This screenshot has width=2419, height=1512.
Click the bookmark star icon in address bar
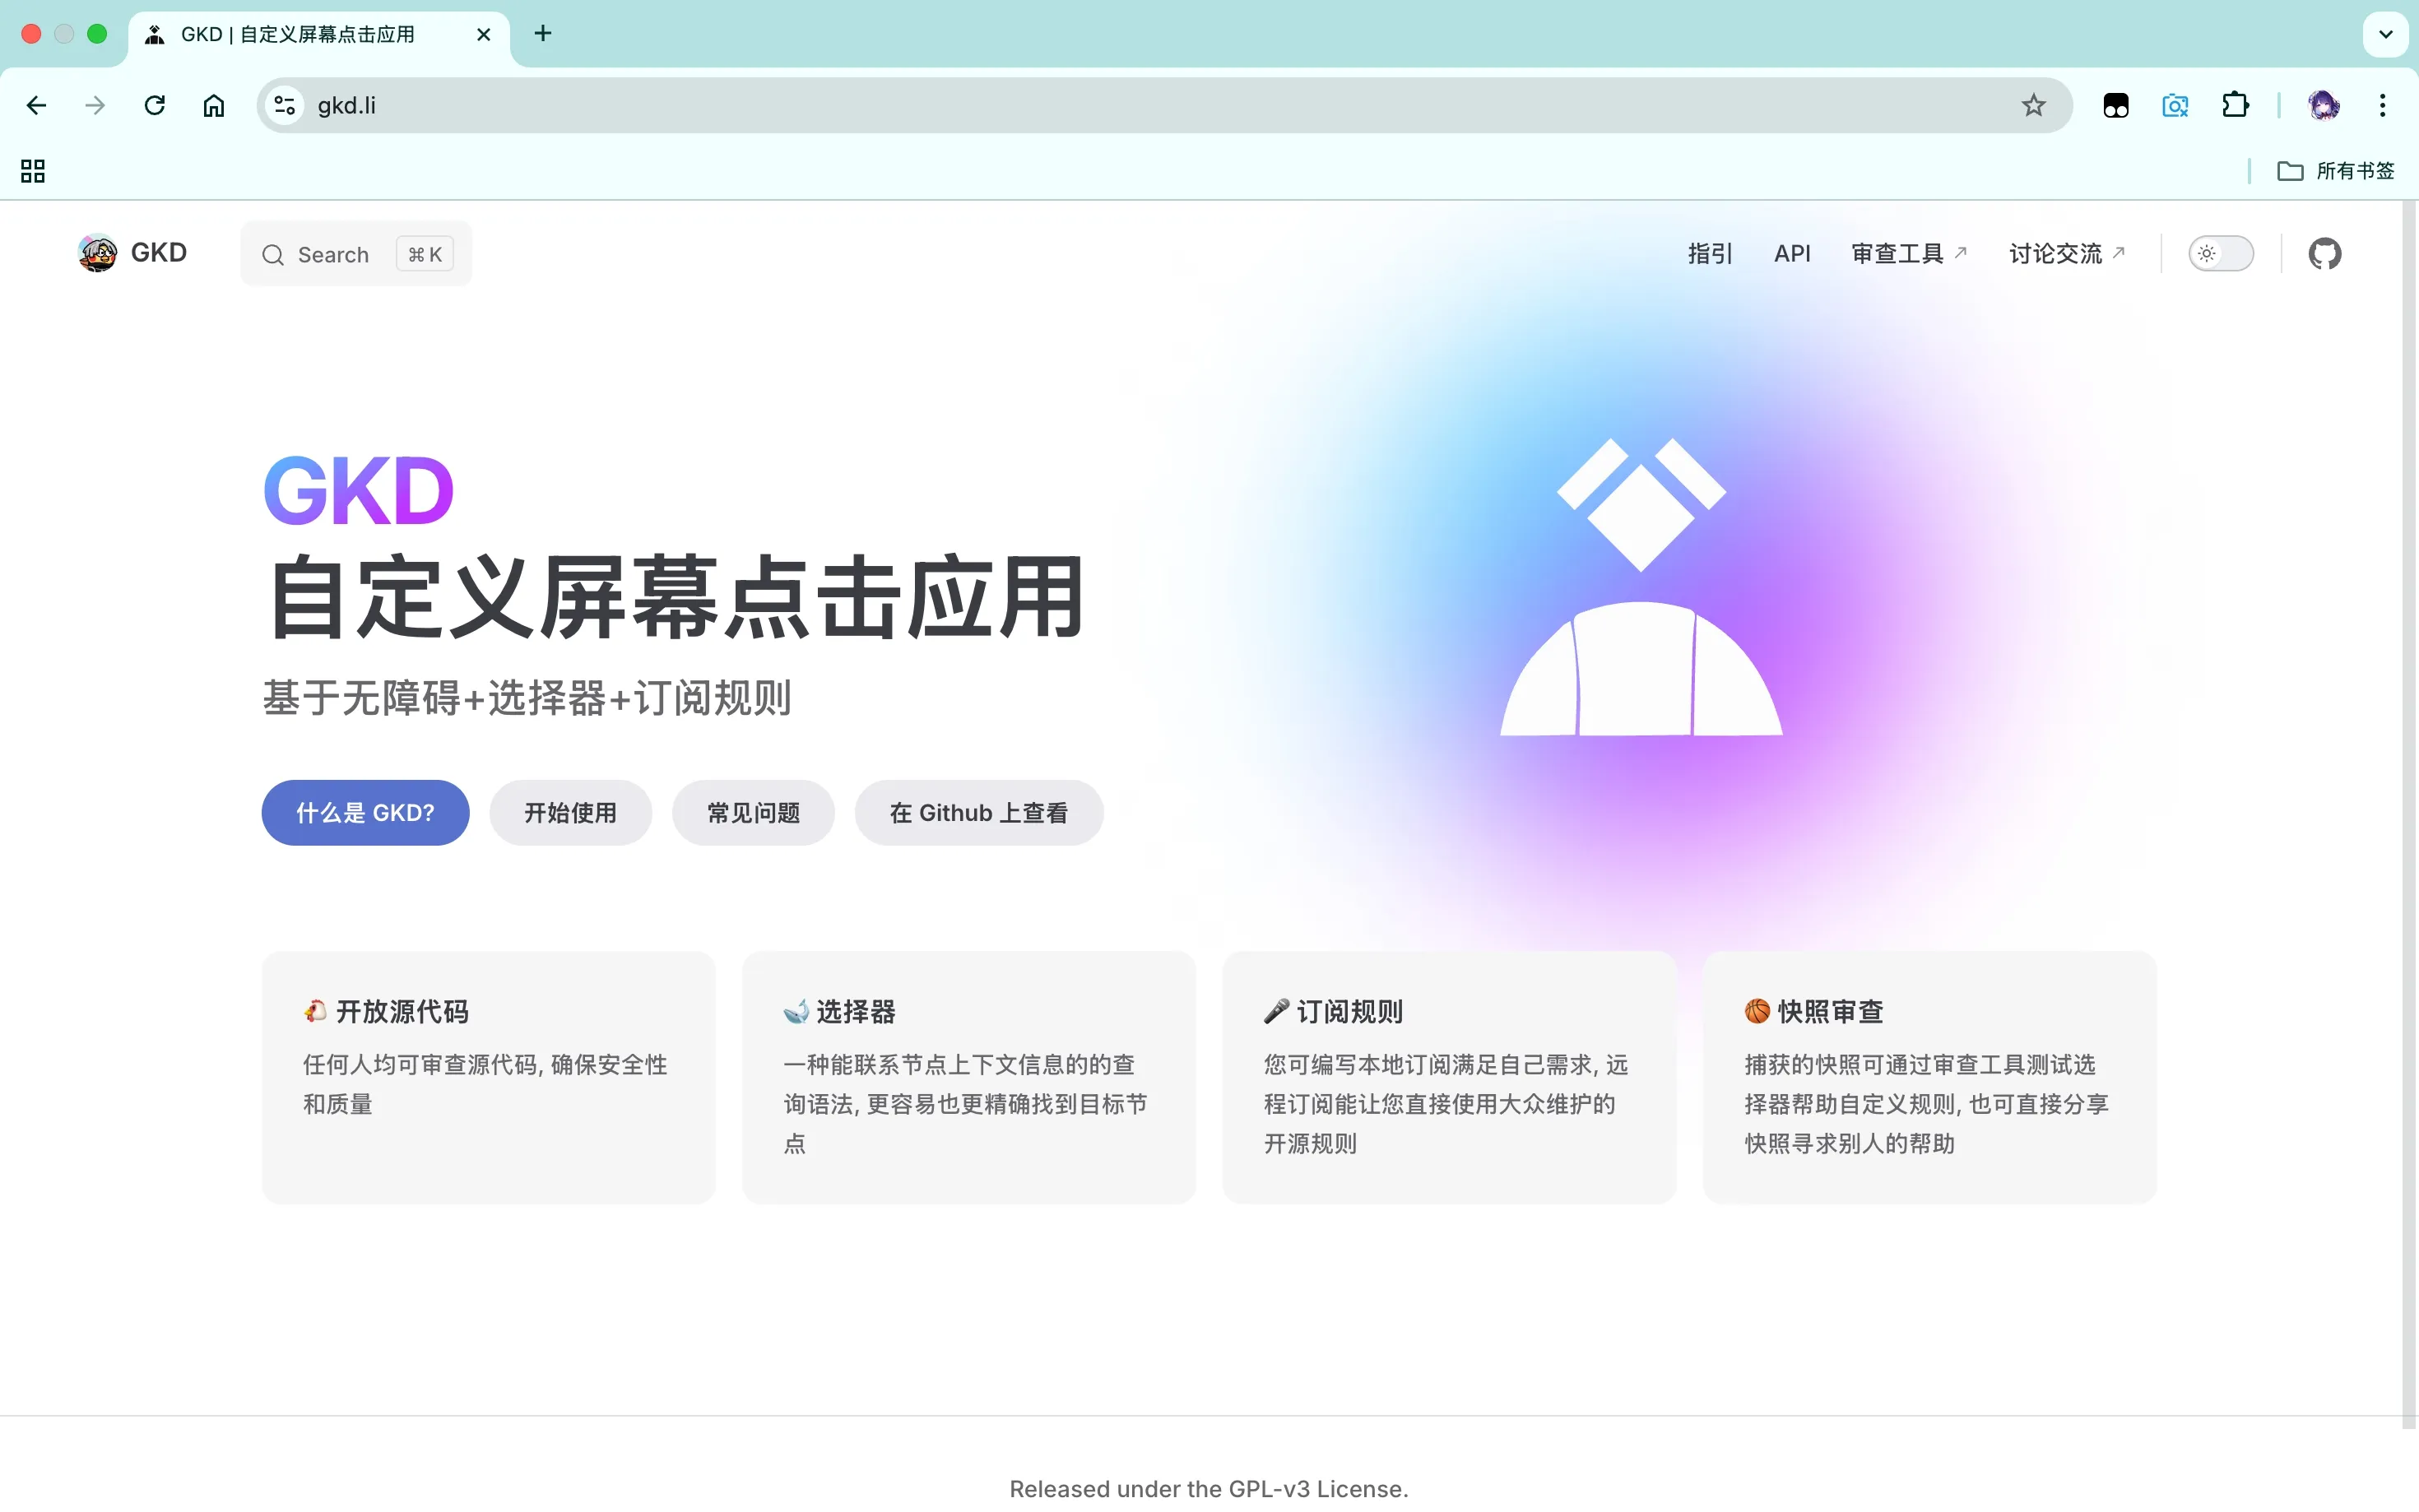(x=2033, y=106)
